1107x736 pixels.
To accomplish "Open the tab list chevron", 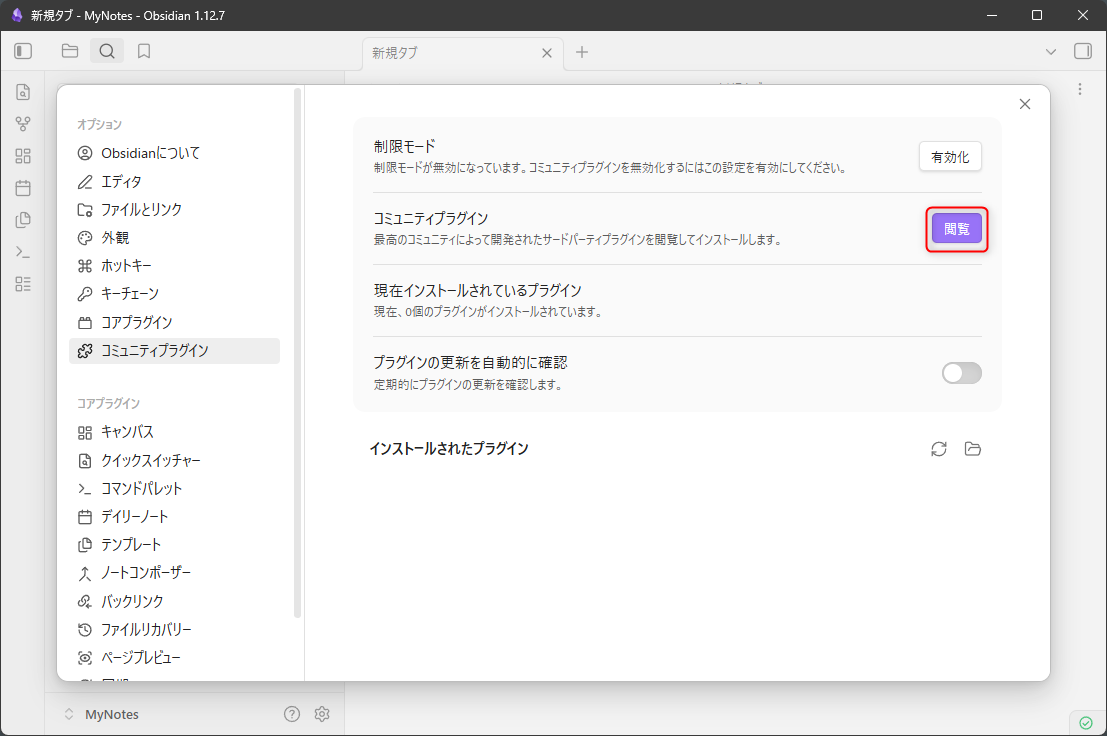I will [1051, 52].
